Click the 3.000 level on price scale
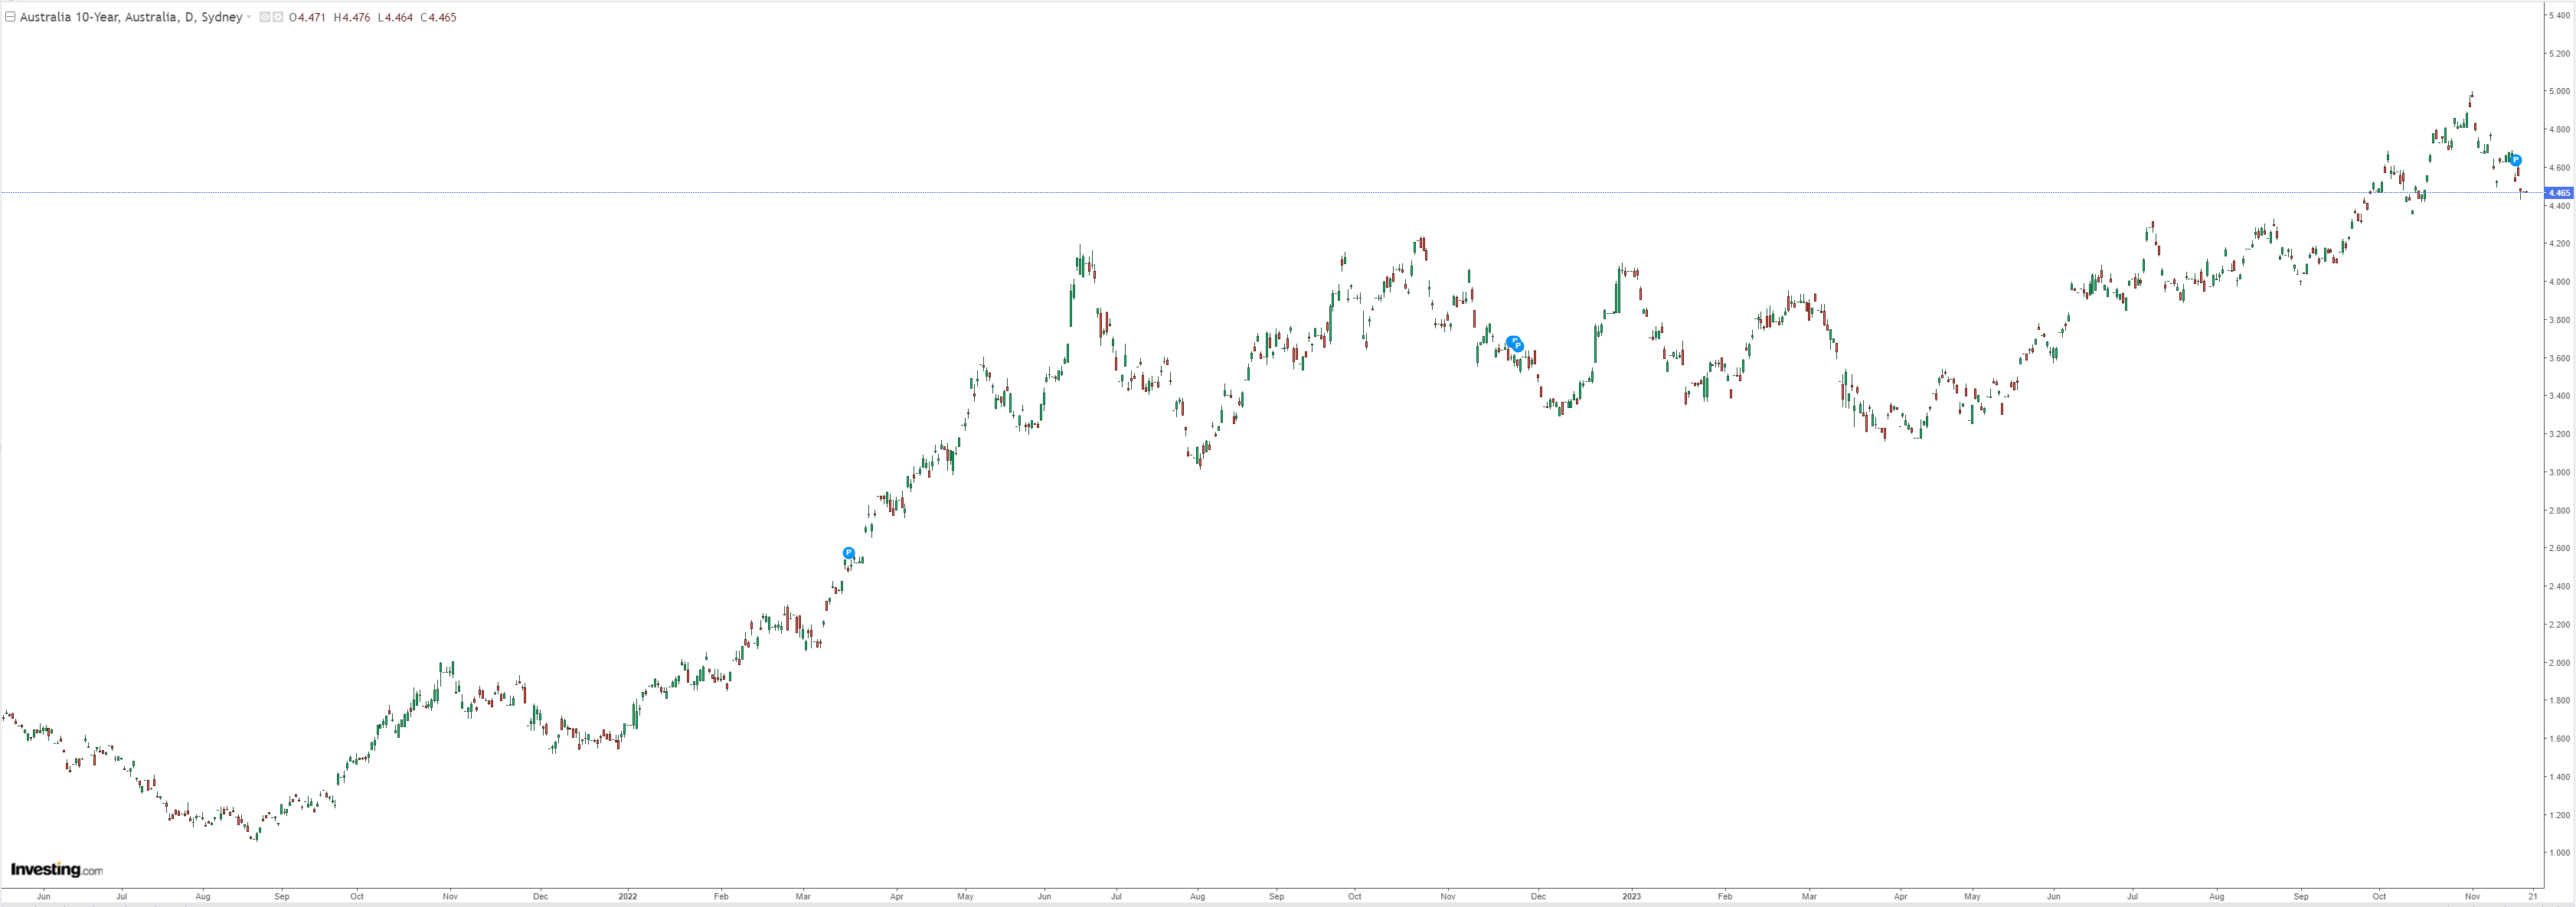 pos(2559,472)
